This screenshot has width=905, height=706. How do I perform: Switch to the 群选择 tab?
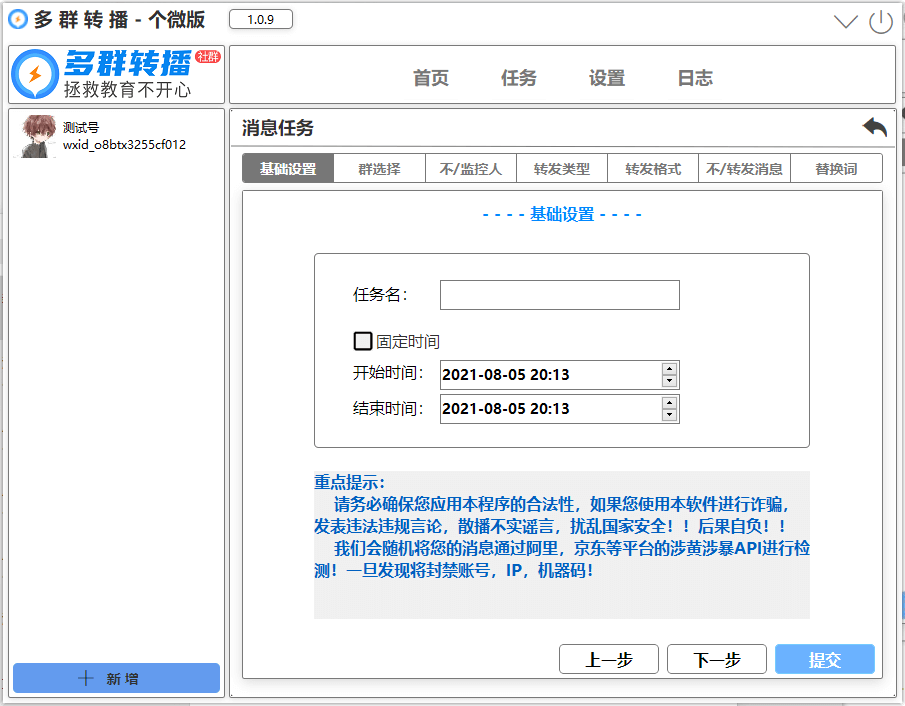click(x=379, y=169)
